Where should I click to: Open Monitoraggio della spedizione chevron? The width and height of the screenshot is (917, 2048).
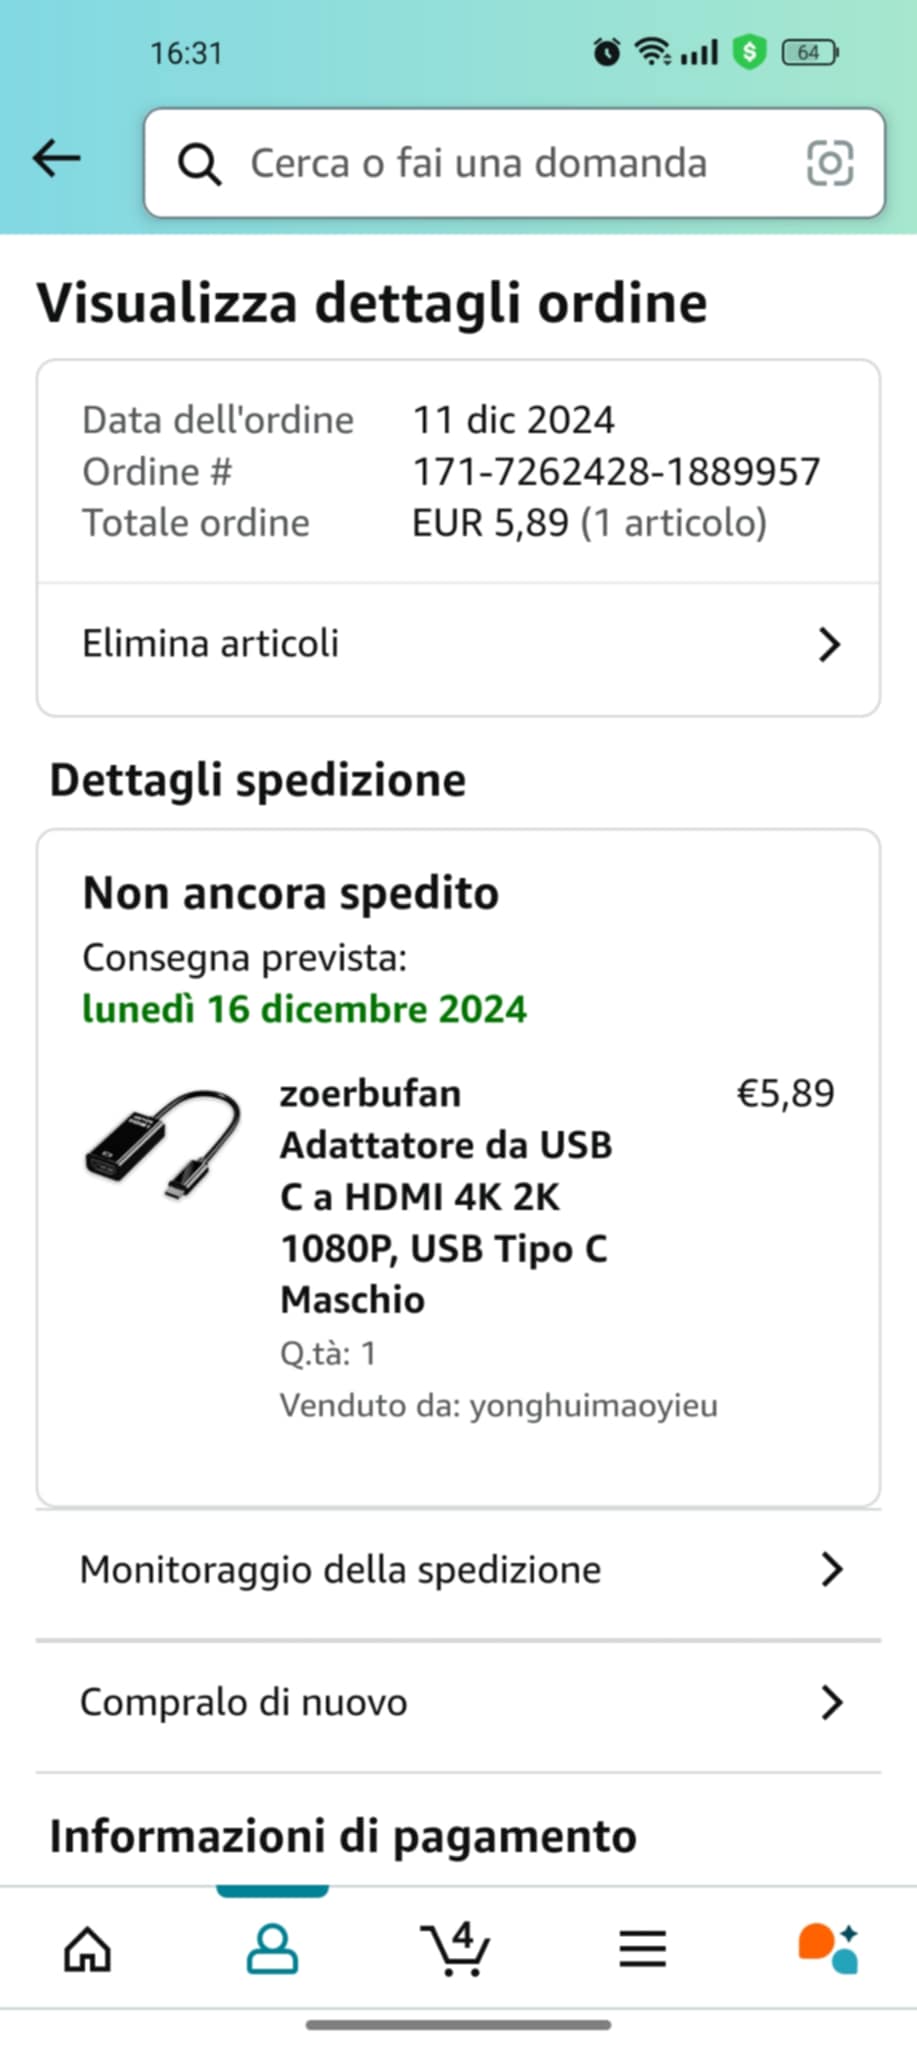tap(831, 1570)
